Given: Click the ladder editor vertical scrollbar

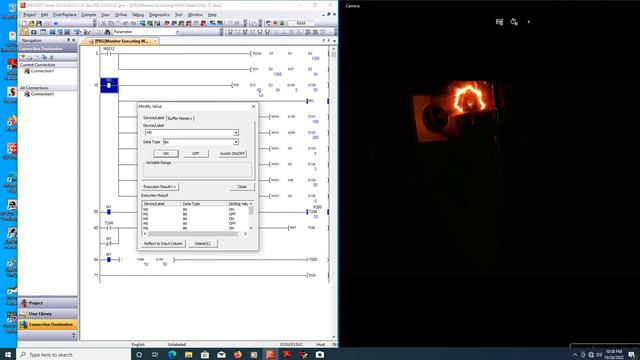Looking at the screenshot, I should tap(333, 193).
